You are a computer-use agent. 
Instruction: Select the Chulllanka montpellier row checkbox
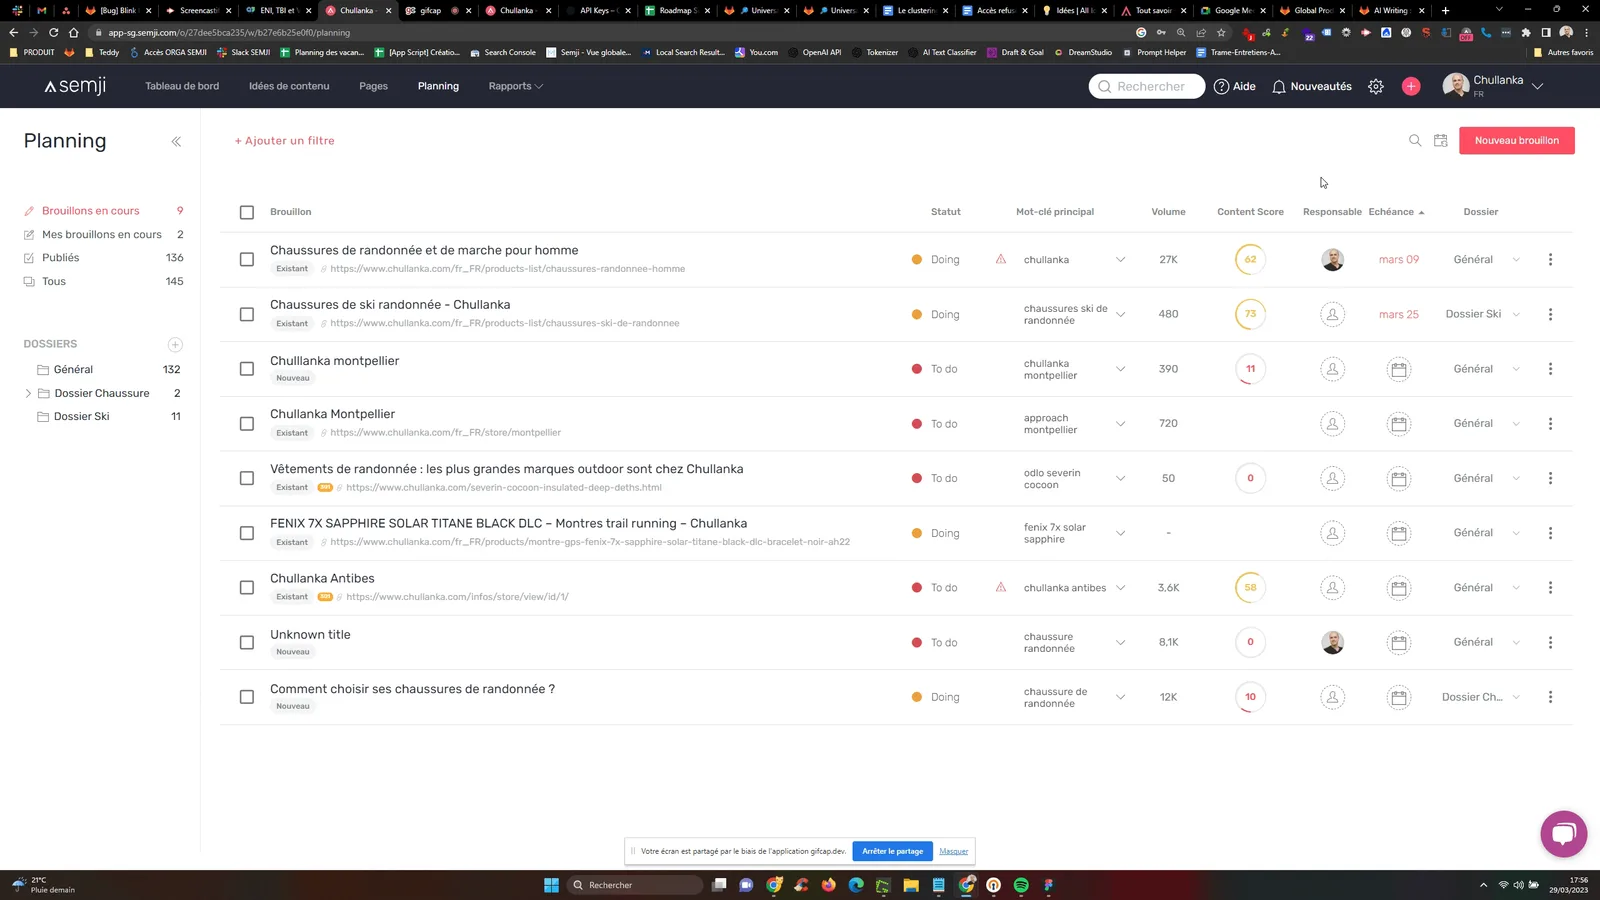click(x=247, y=369)
